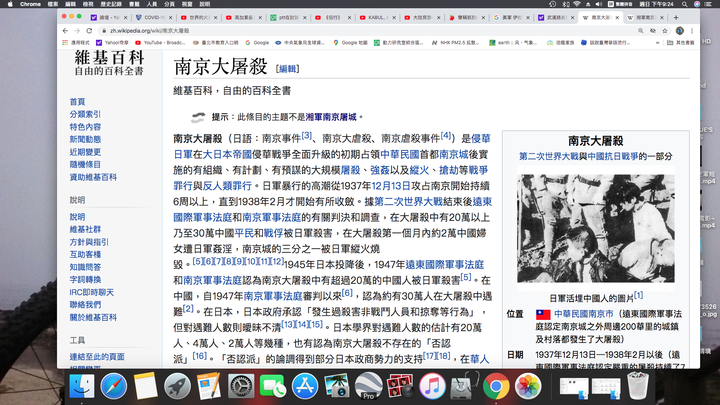Open 近期變更 in the sidebar
720x405 pixels.
[85, 152]
